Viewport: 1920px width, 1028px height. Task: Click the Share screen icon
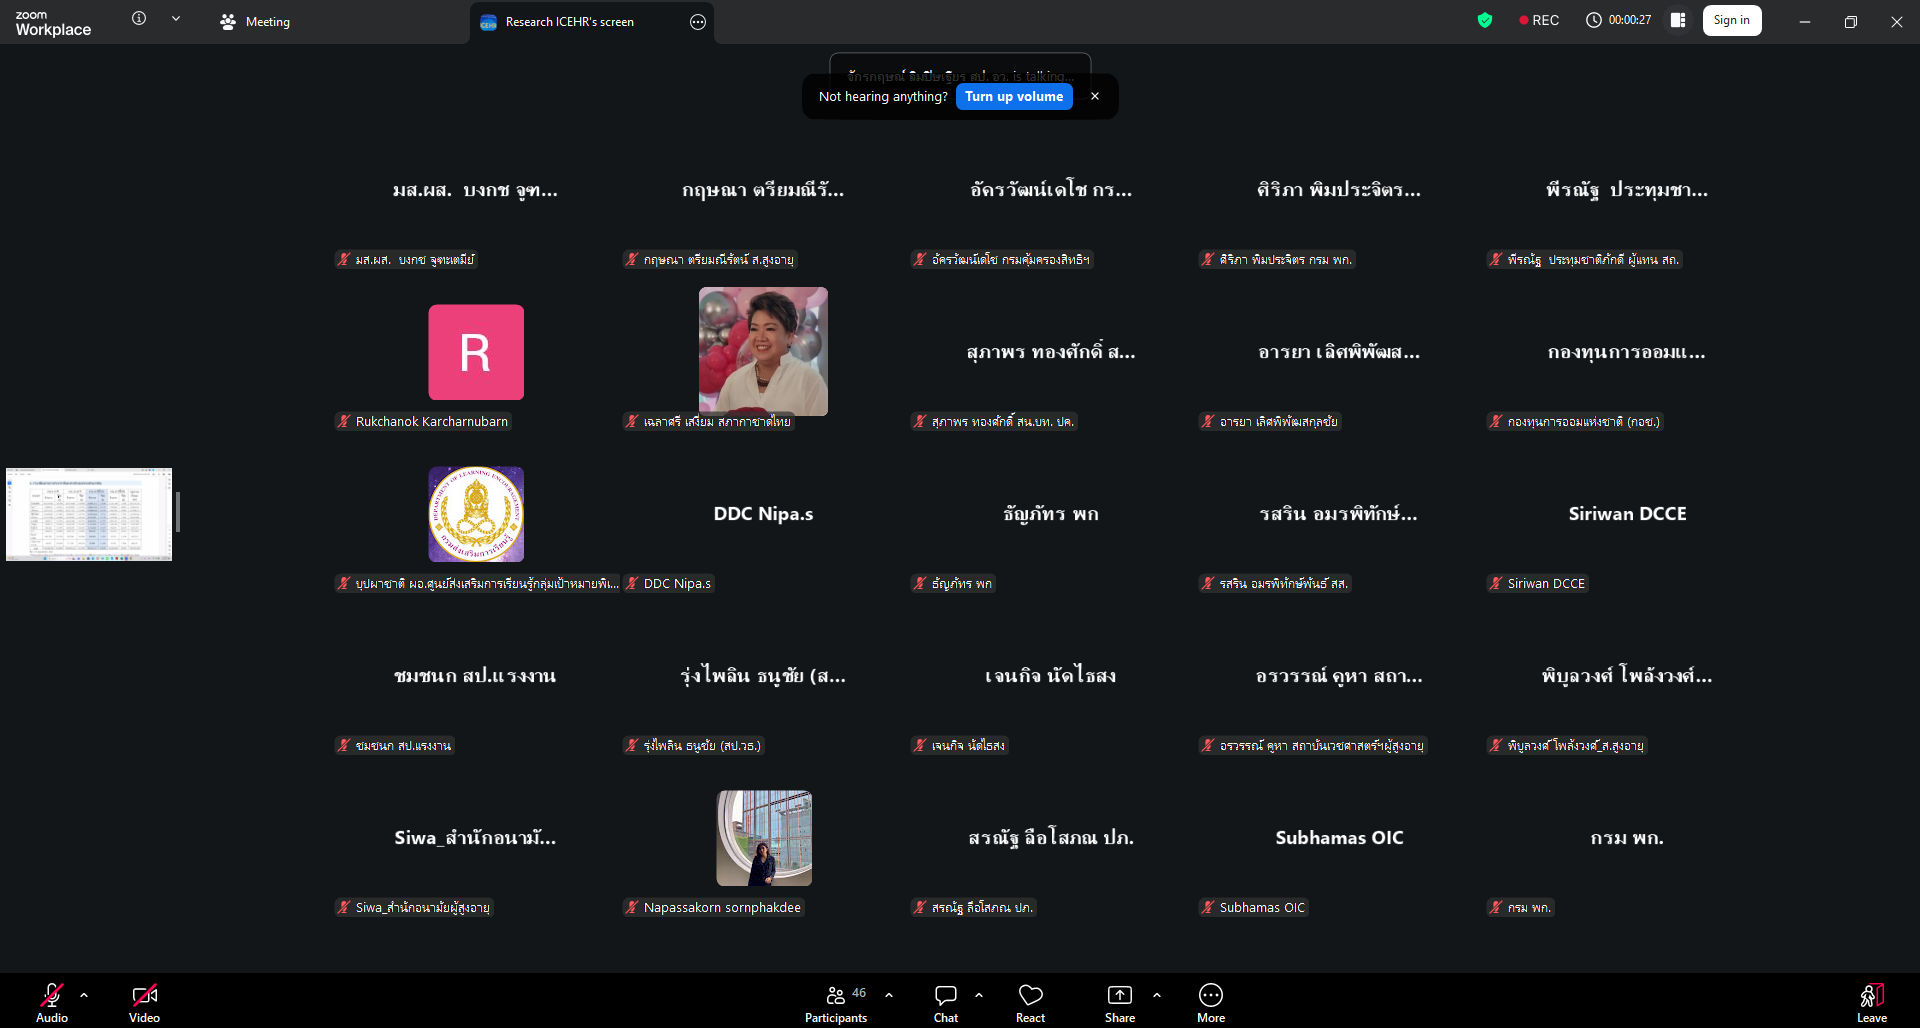(x=1119, y=1002)
